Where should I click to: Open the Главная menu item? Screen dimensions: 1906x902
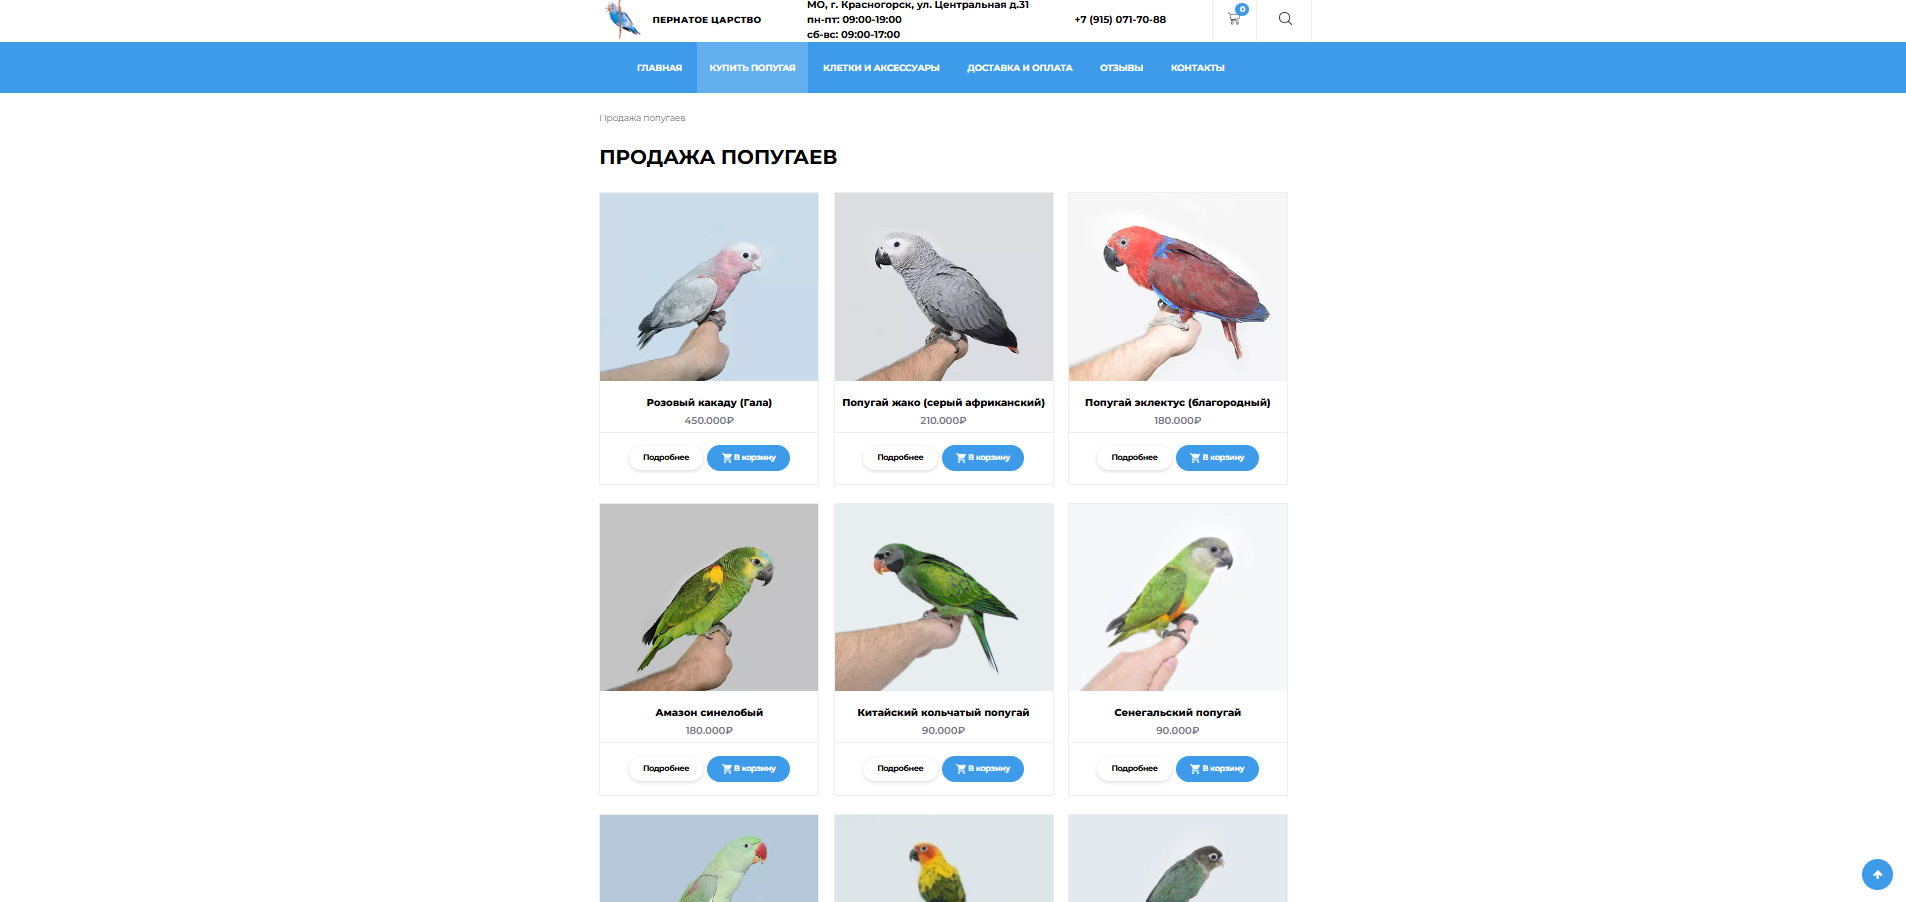click(659, 68)
